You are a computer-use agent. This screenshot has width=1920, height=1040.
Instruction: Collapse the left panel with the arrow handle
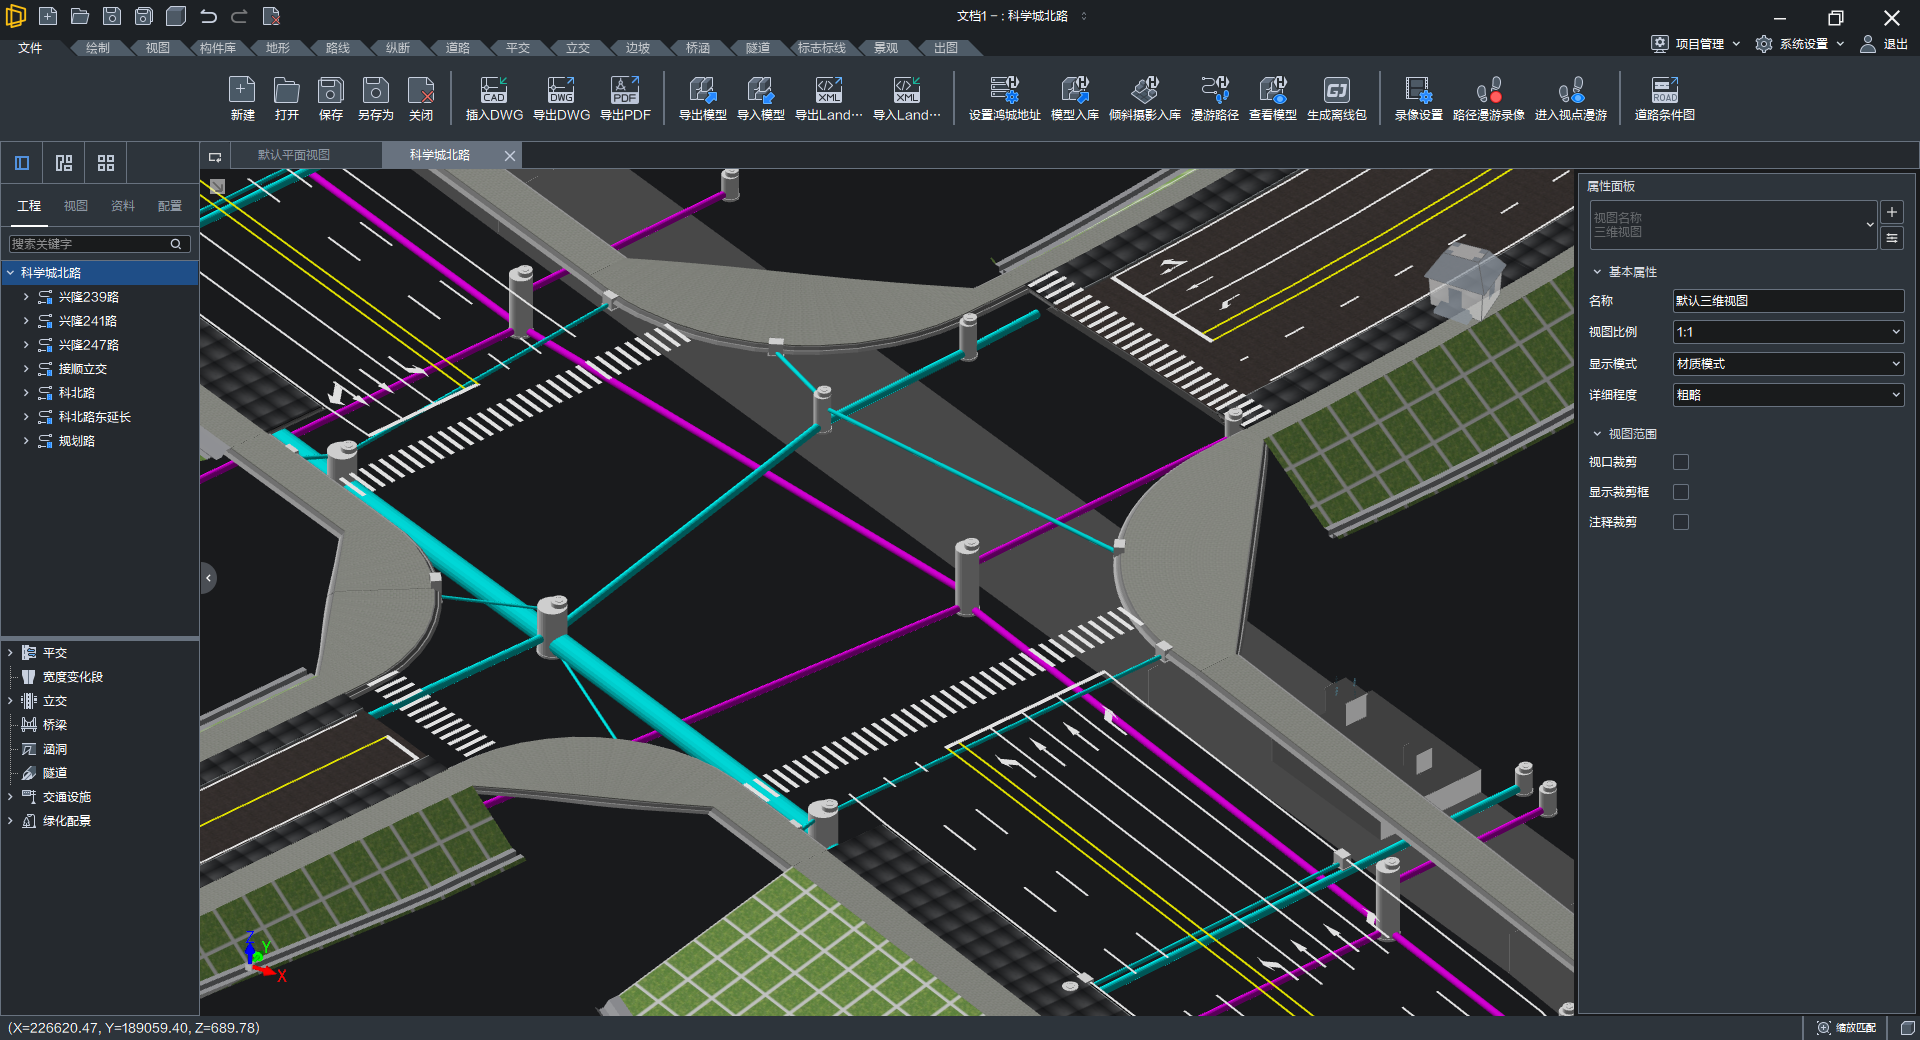[x=208, y=578]
